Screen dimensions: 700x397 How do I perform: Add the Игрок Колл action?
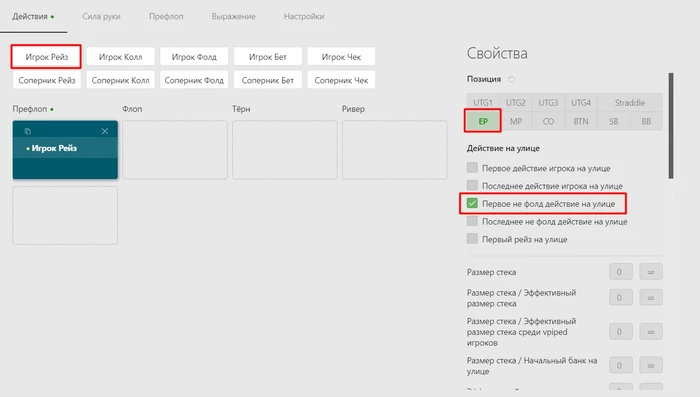pos(121,57)
